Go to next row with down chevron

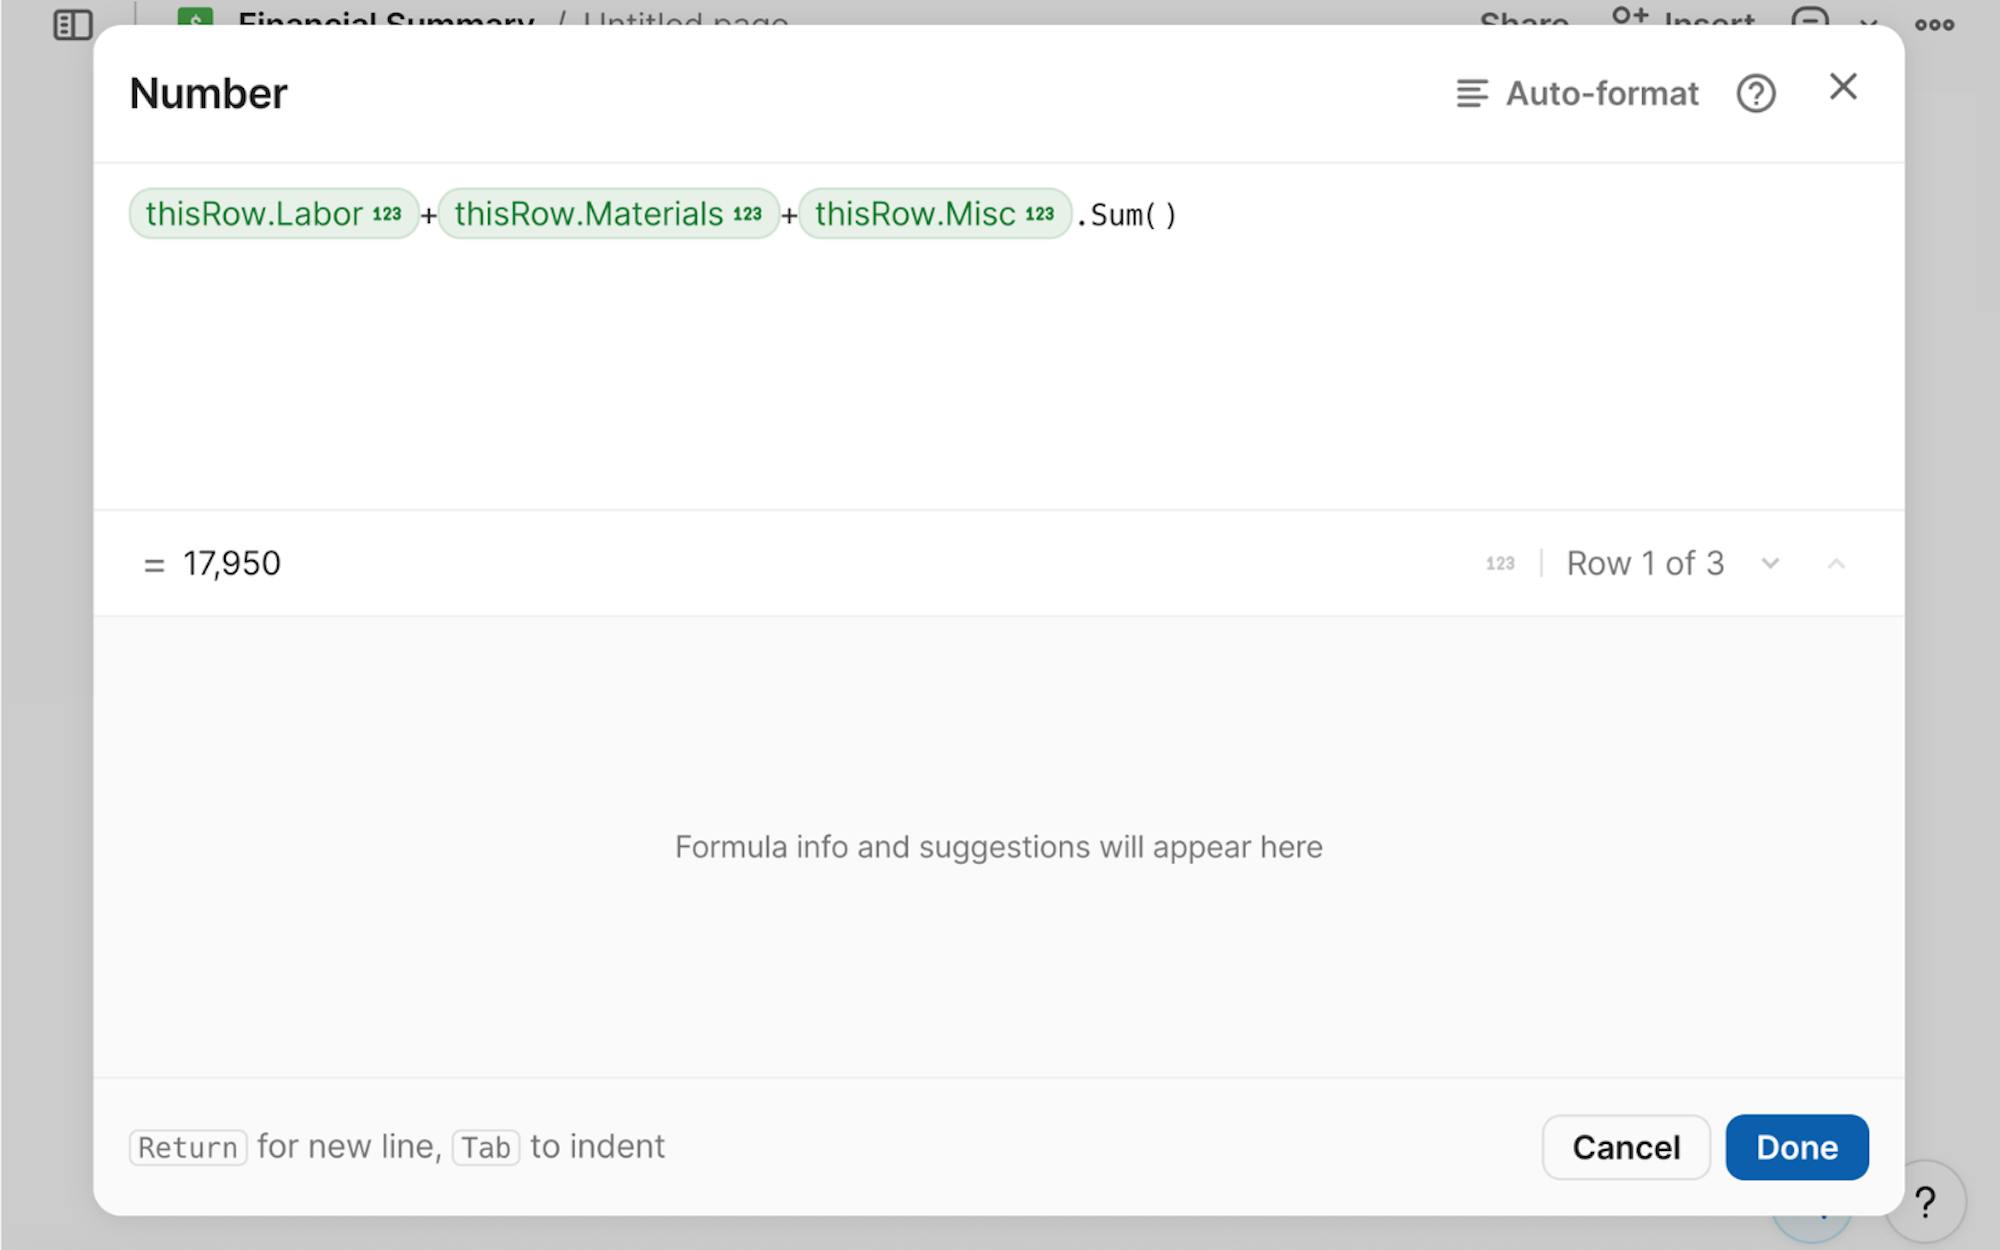[1770, 564]
